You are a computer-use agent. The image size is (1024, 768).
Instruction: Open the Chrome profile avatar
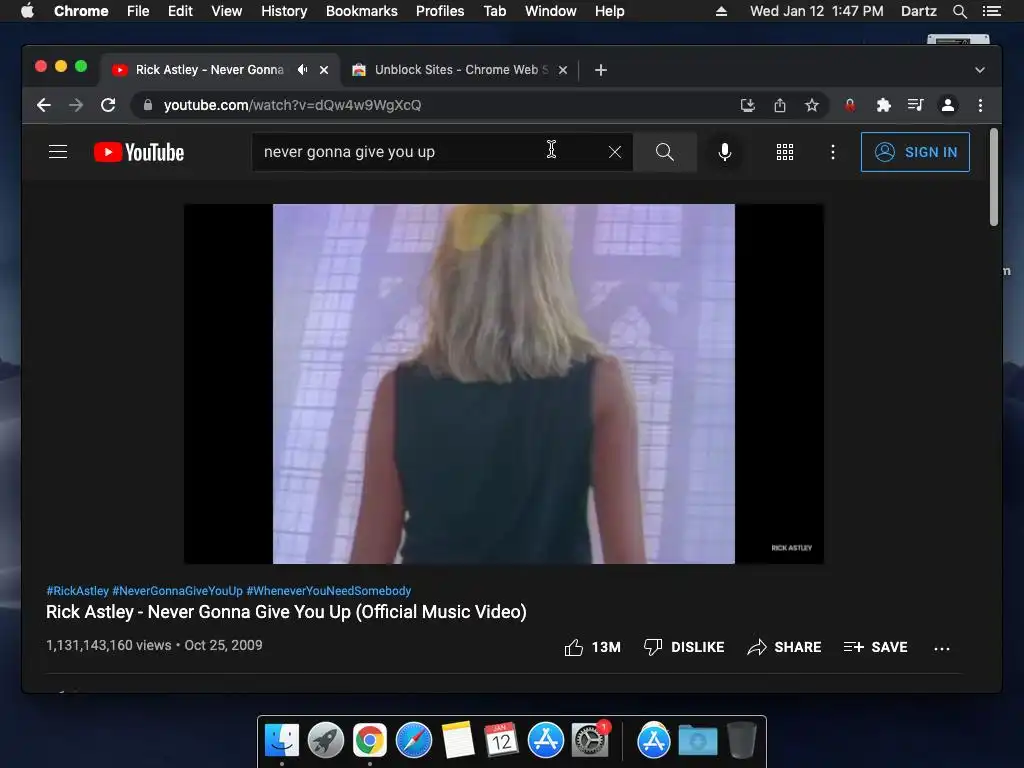pos(948,105)
